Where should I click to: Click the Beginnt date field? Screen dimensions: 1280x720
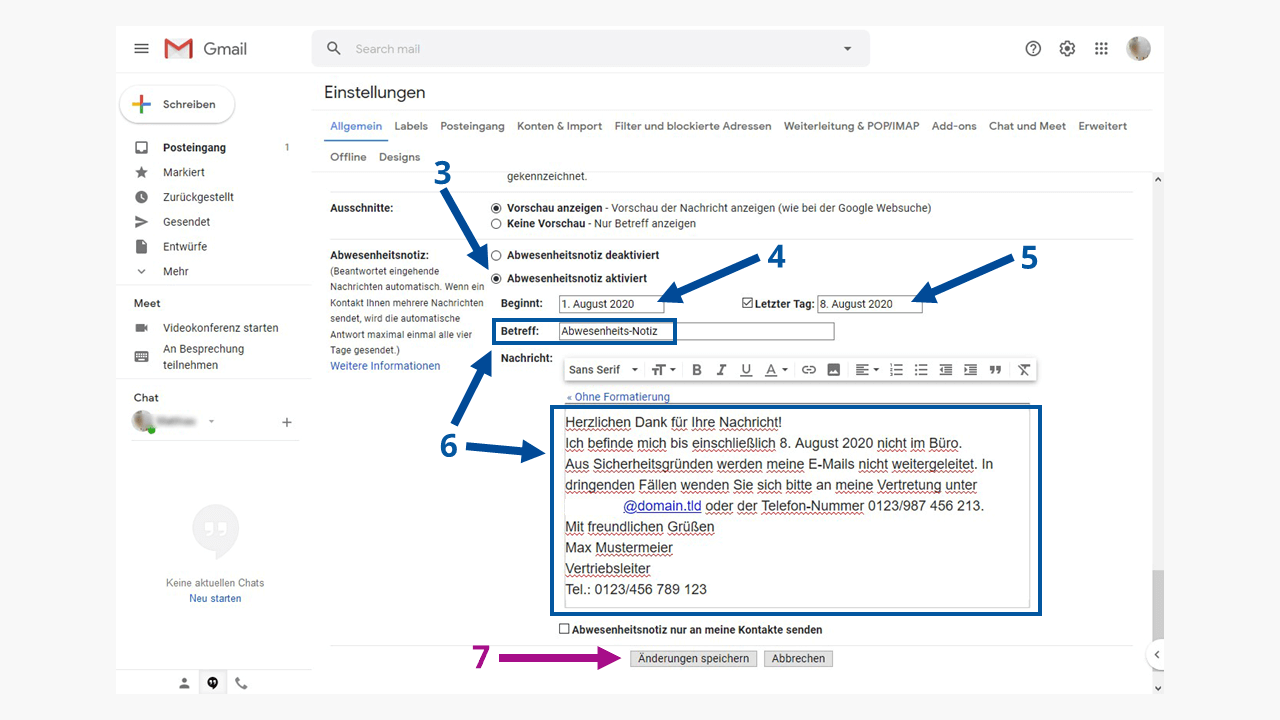(611, 304)
